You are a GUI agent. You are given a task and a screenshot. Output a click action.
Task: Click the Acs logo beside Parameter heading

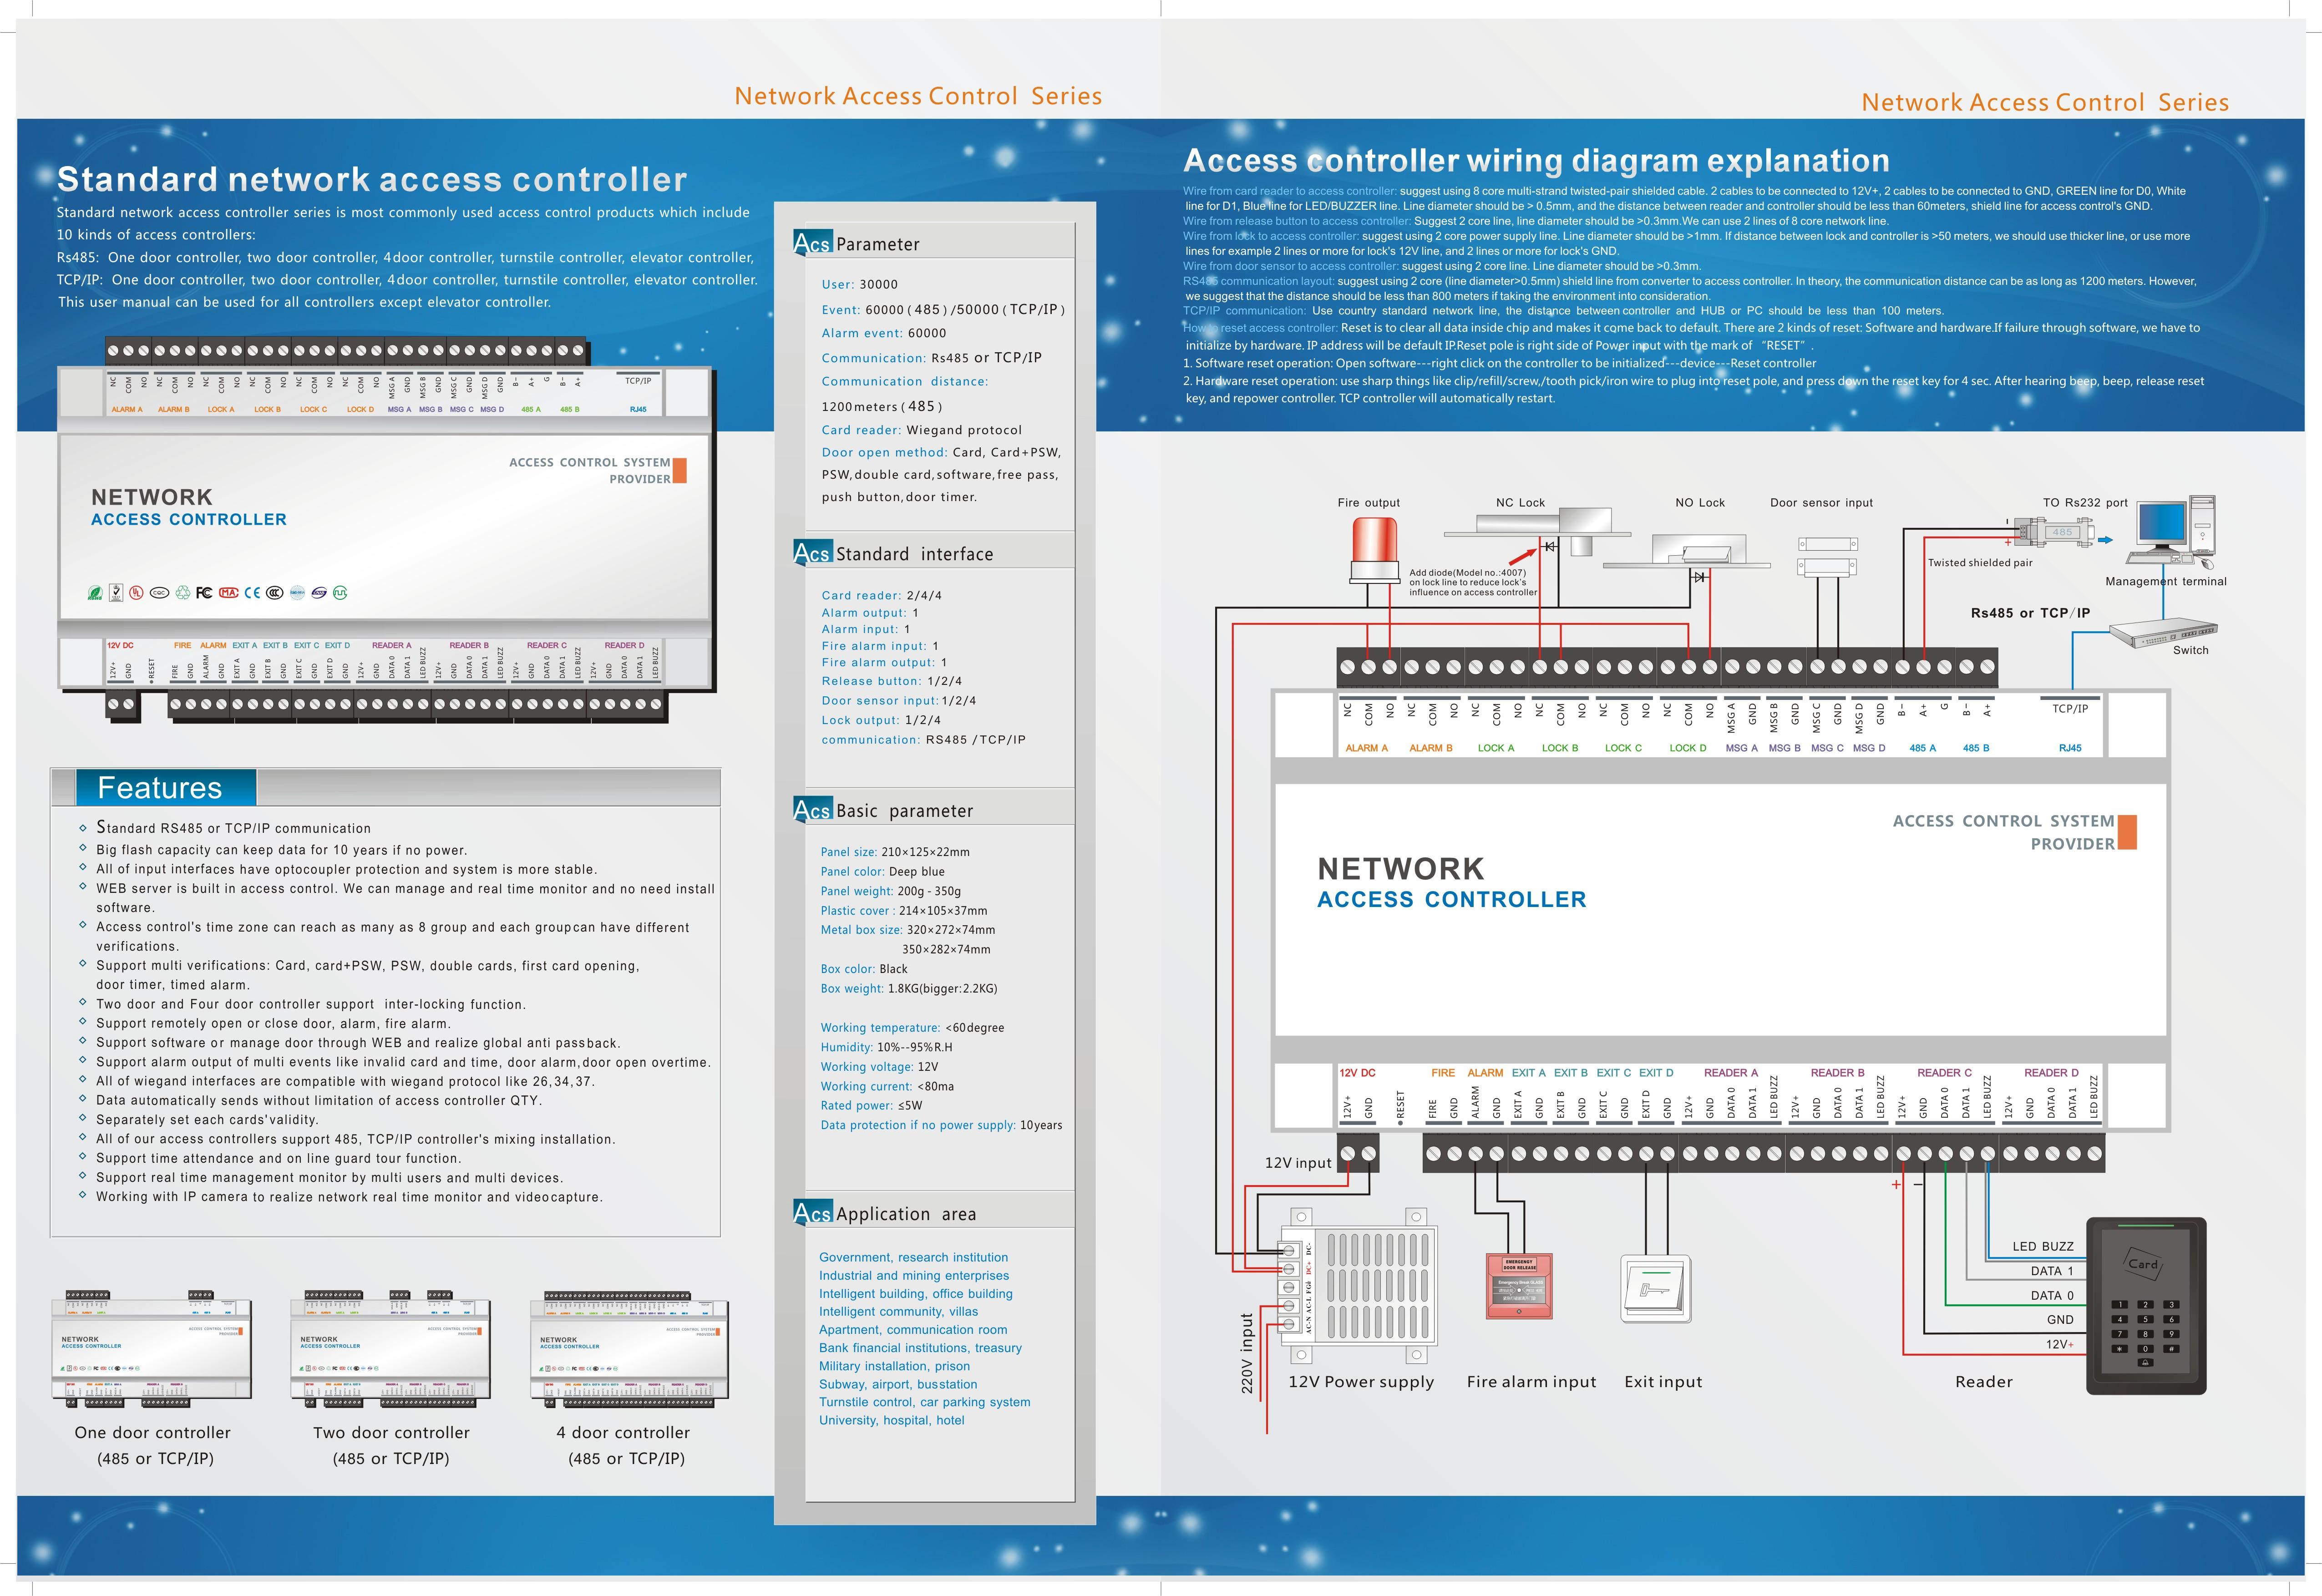[813, 243]
